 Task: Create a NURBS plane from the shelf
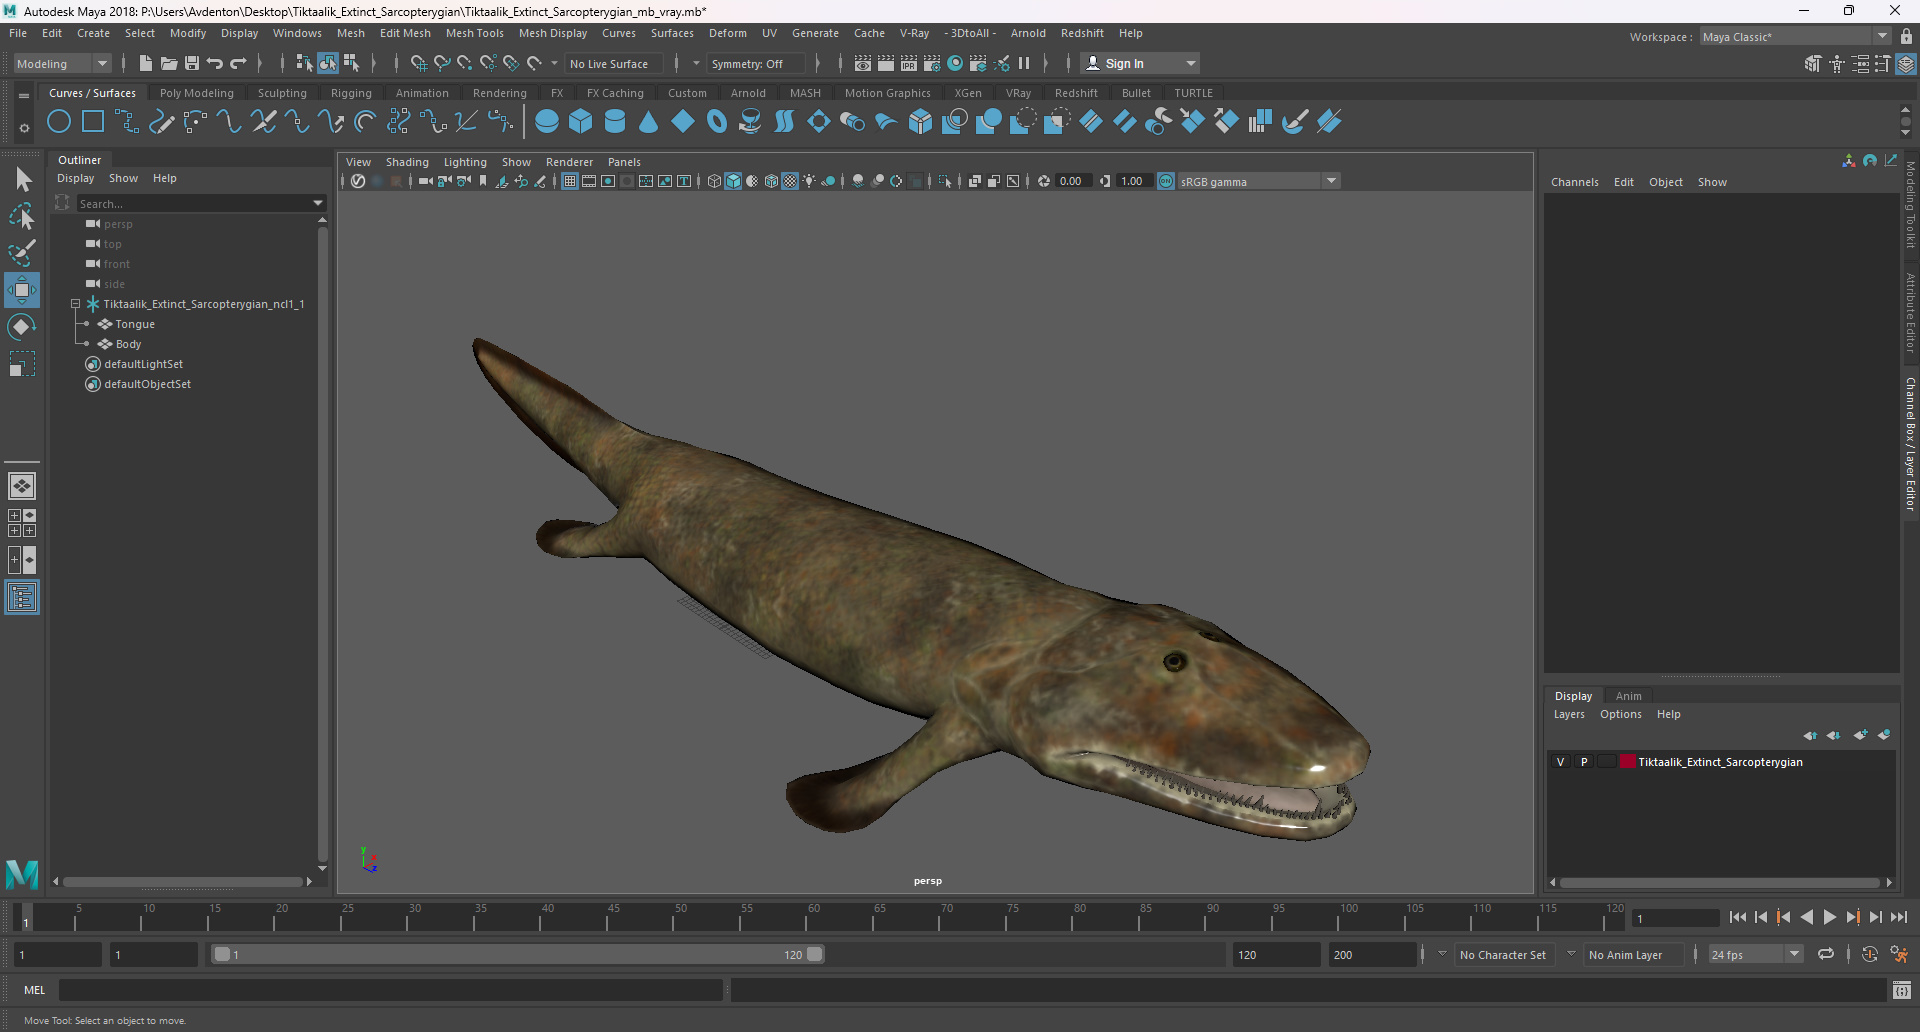coord(683,122)
